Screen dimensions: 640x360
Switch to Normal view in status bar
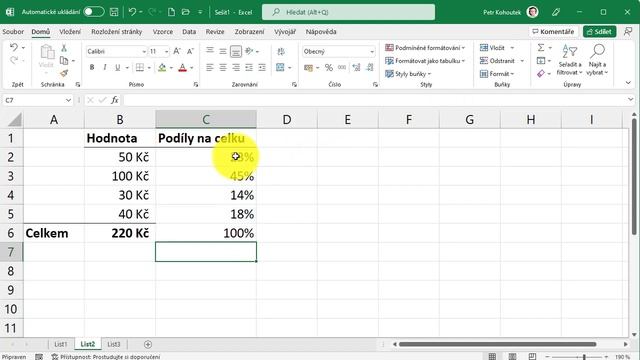tap(493, 356)
